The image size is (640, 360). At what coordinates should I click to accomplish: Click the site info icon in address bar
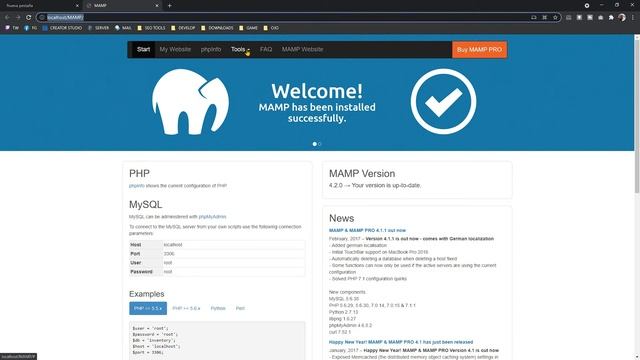[42, 18]
